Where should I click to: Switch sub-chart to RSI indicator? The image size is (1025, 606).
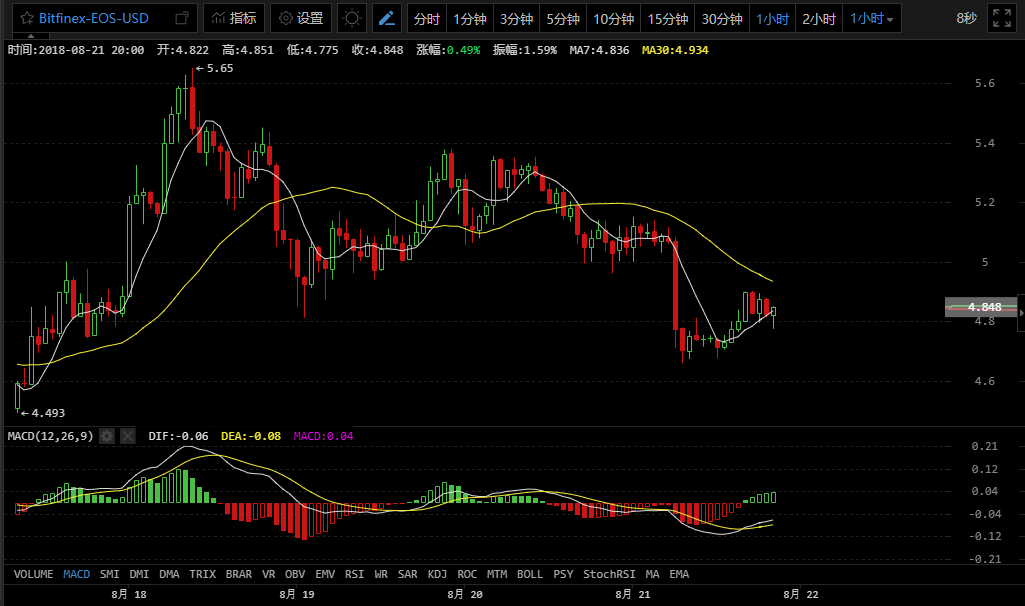coord(354,574)
